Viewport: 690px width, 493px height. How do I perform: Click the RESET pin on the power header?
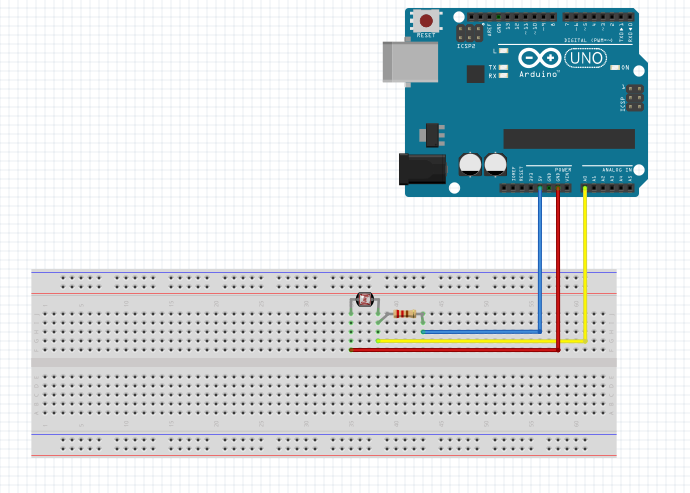pyautogui.click(x=522, y=188)
